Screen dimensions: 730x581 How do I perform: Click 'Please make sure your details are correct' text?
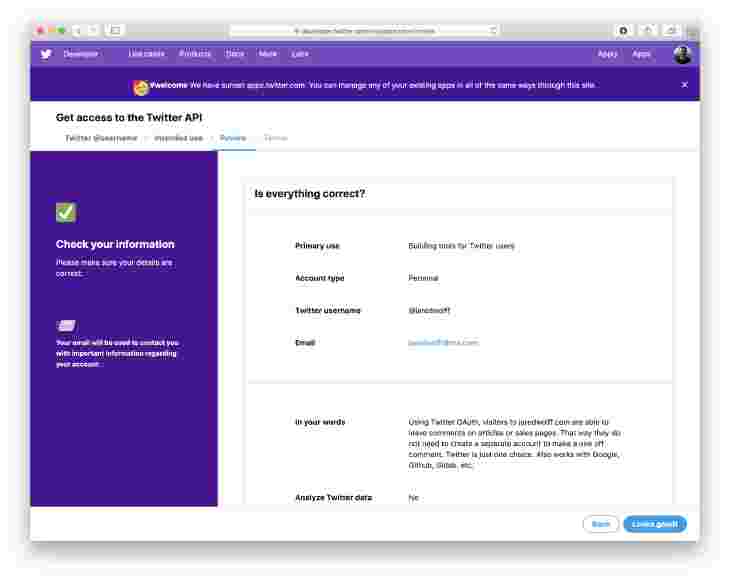tap(114, 268)
